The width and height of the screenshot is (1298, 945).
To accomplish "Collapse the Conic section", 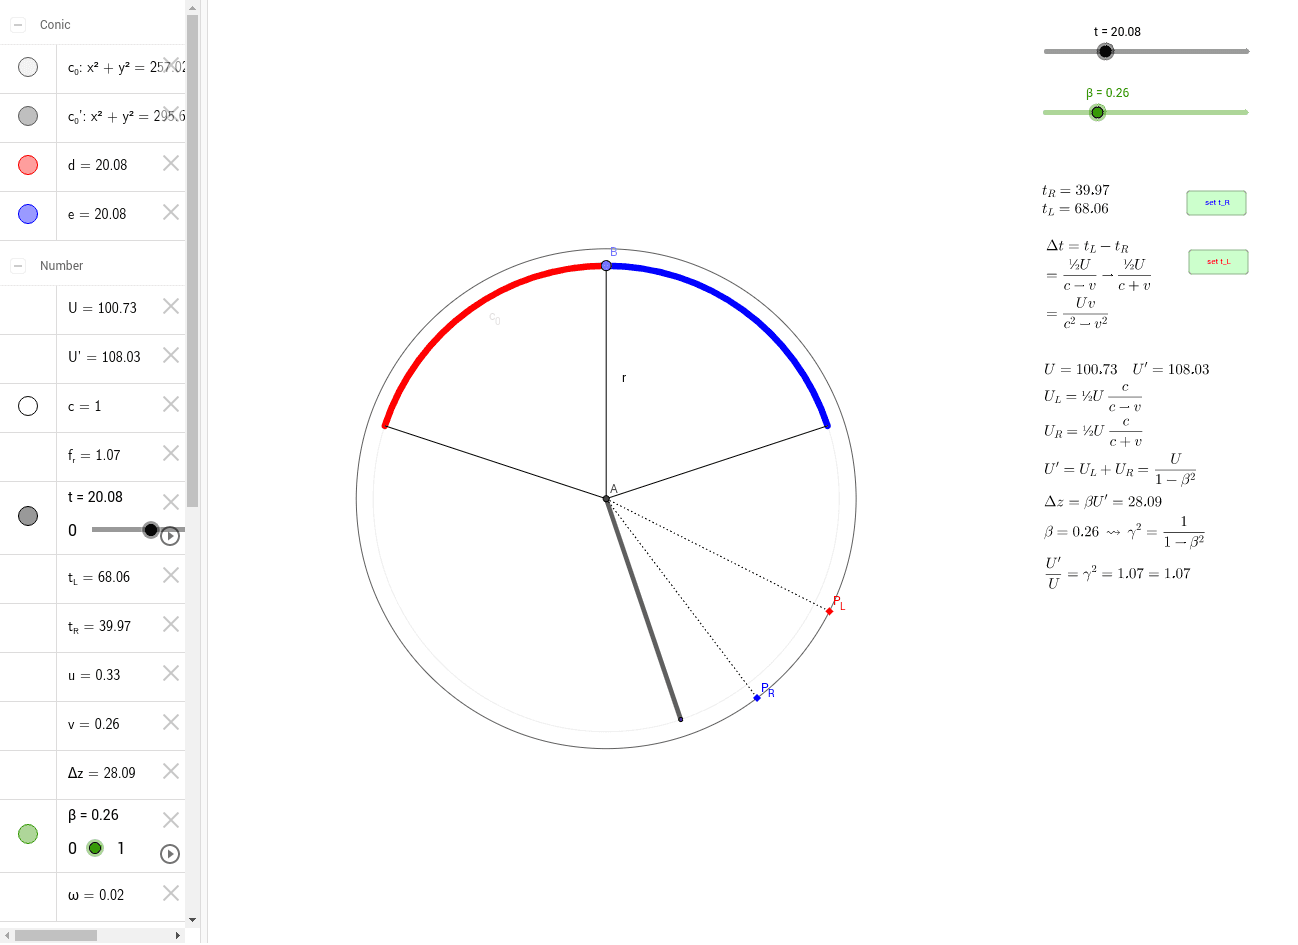I will point(18,25).
